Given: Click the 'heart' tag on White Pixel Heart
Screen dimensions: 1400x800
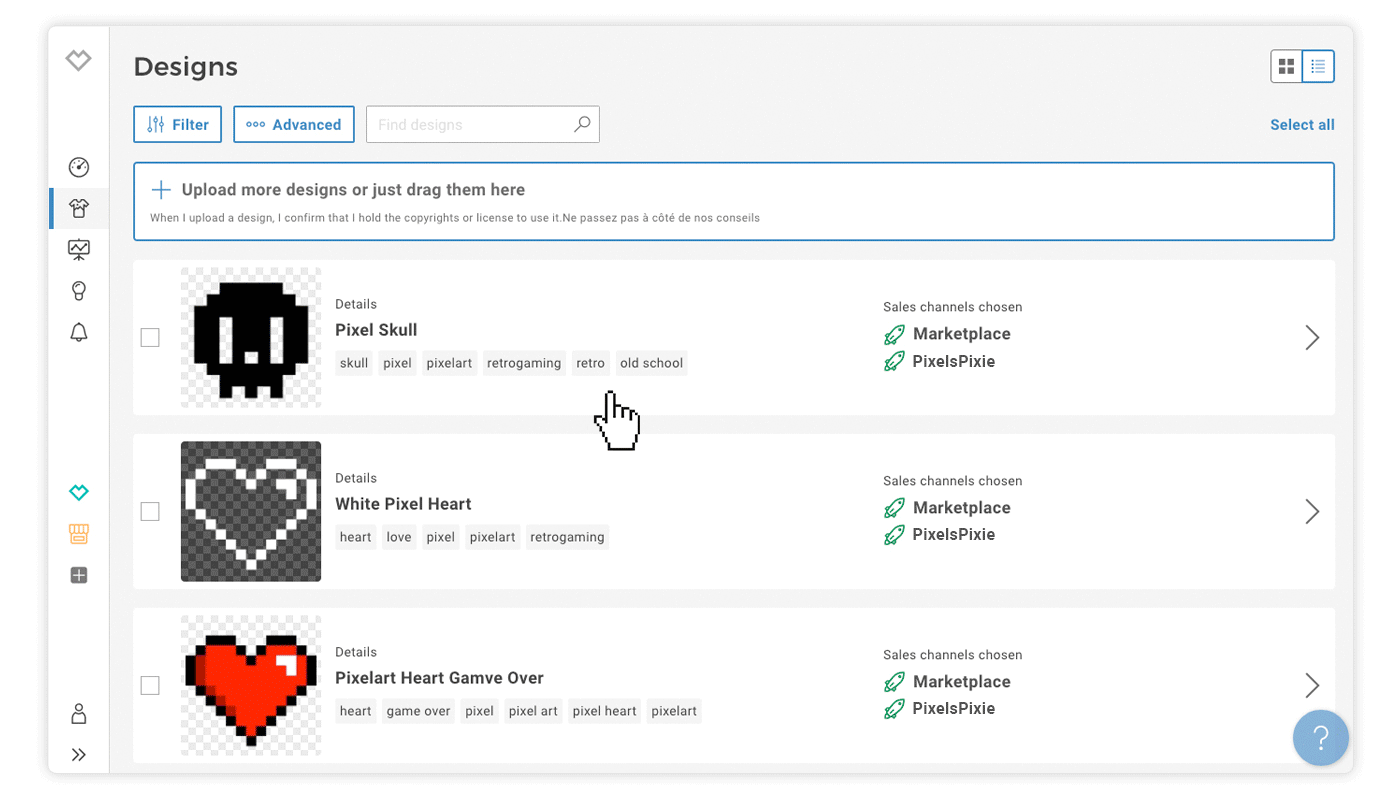Looking at the screenshot, I should coord(355,537).
